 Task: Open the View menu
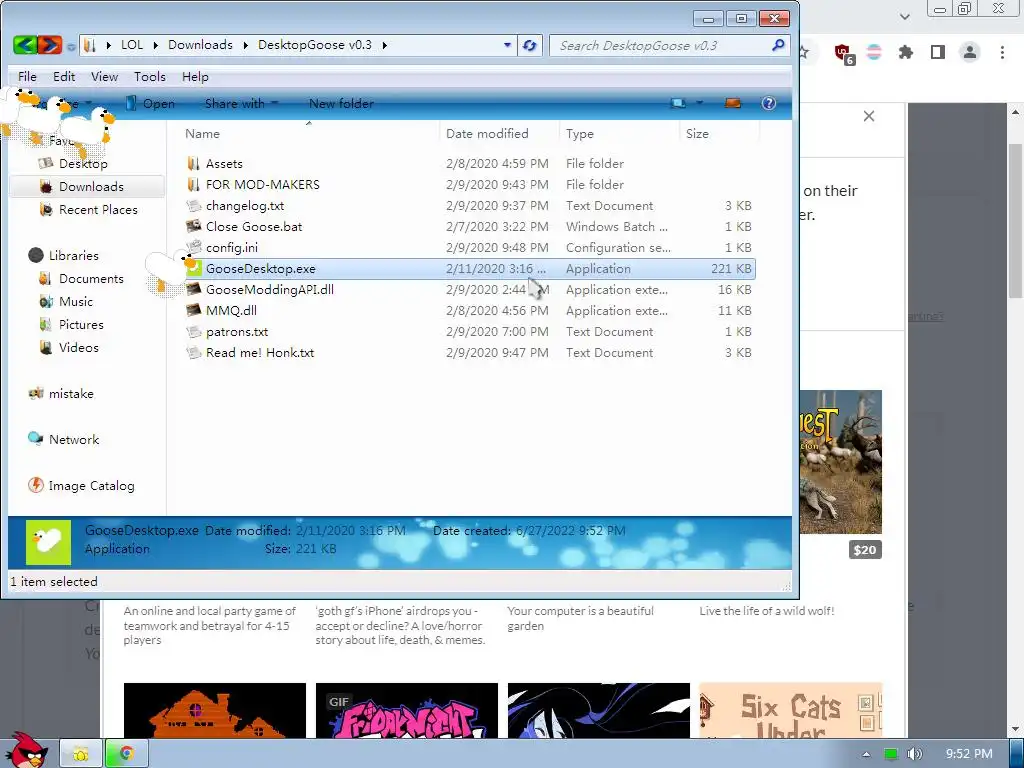click(104, 76)
